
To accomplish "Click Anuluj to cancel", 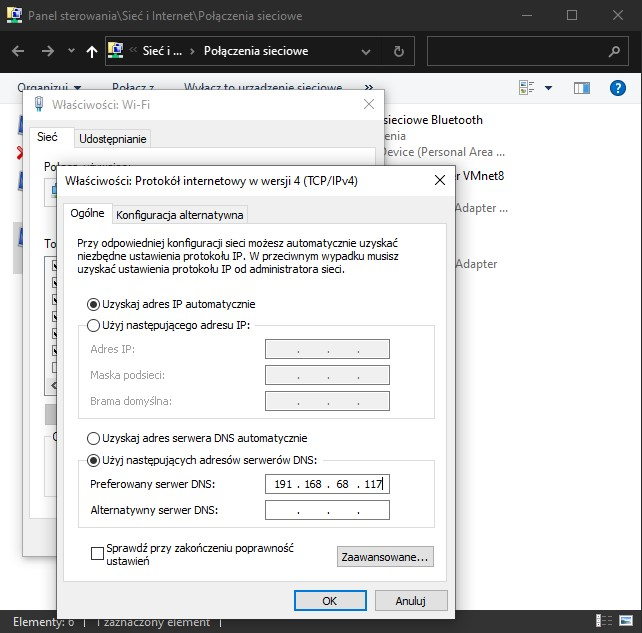I will point(411,601).
